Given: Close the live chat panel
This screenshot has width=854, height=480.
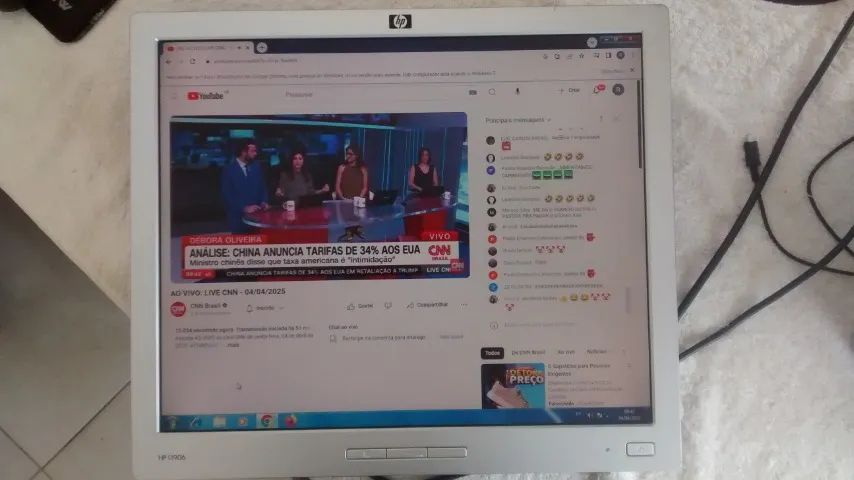Looking at the screenshot, I should 618,118.
